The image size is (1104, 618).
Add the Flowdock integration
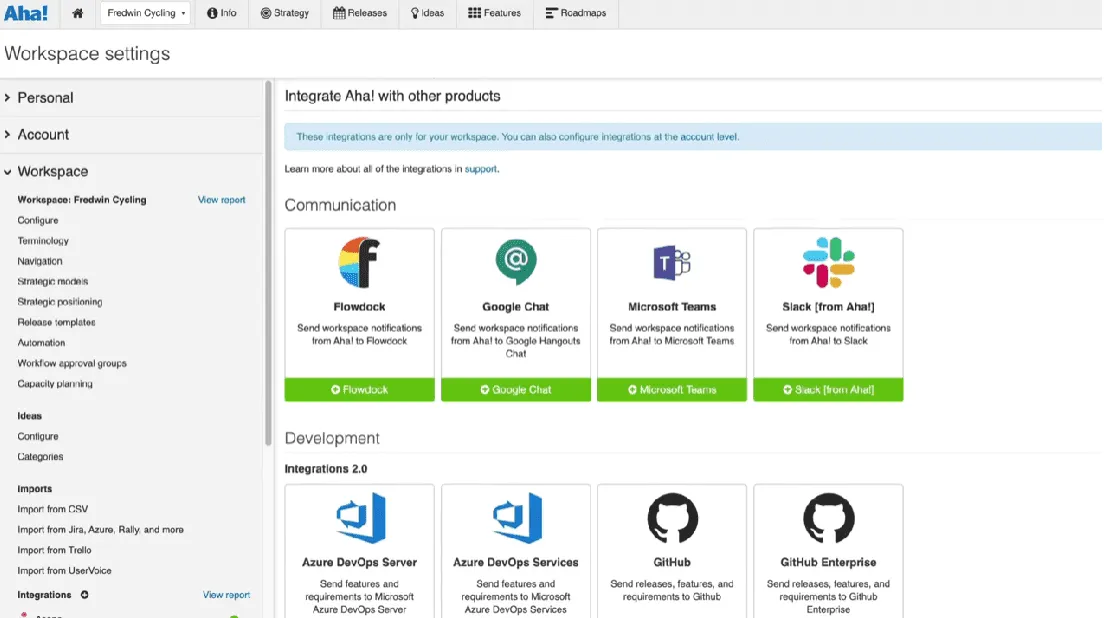[360, 389]
